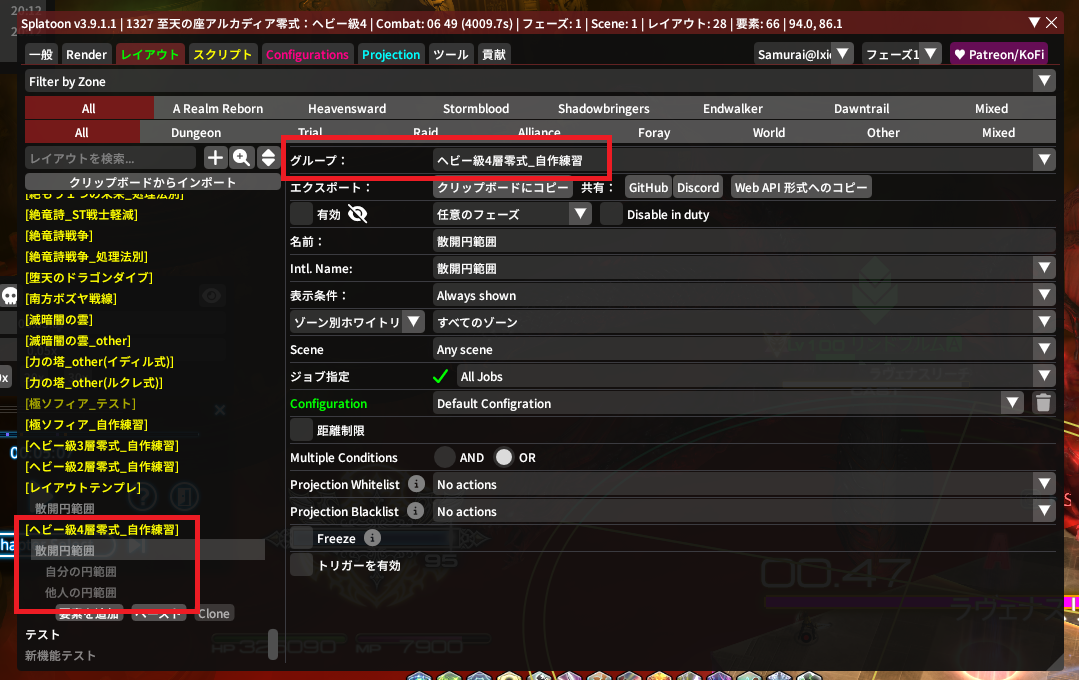Switch to the スクリプト tab
The height and width of the screenshot is (680, 1079).
(222, 54)
